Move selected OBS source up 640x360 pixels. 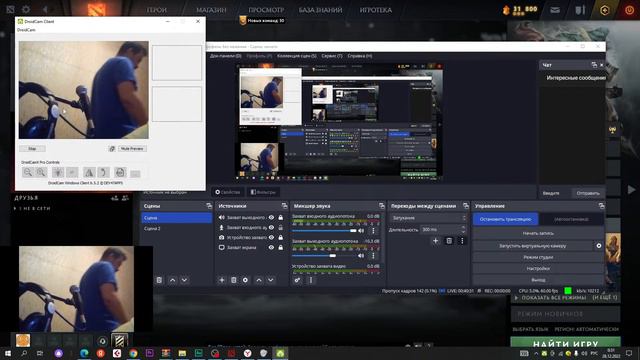click(259, 280)
